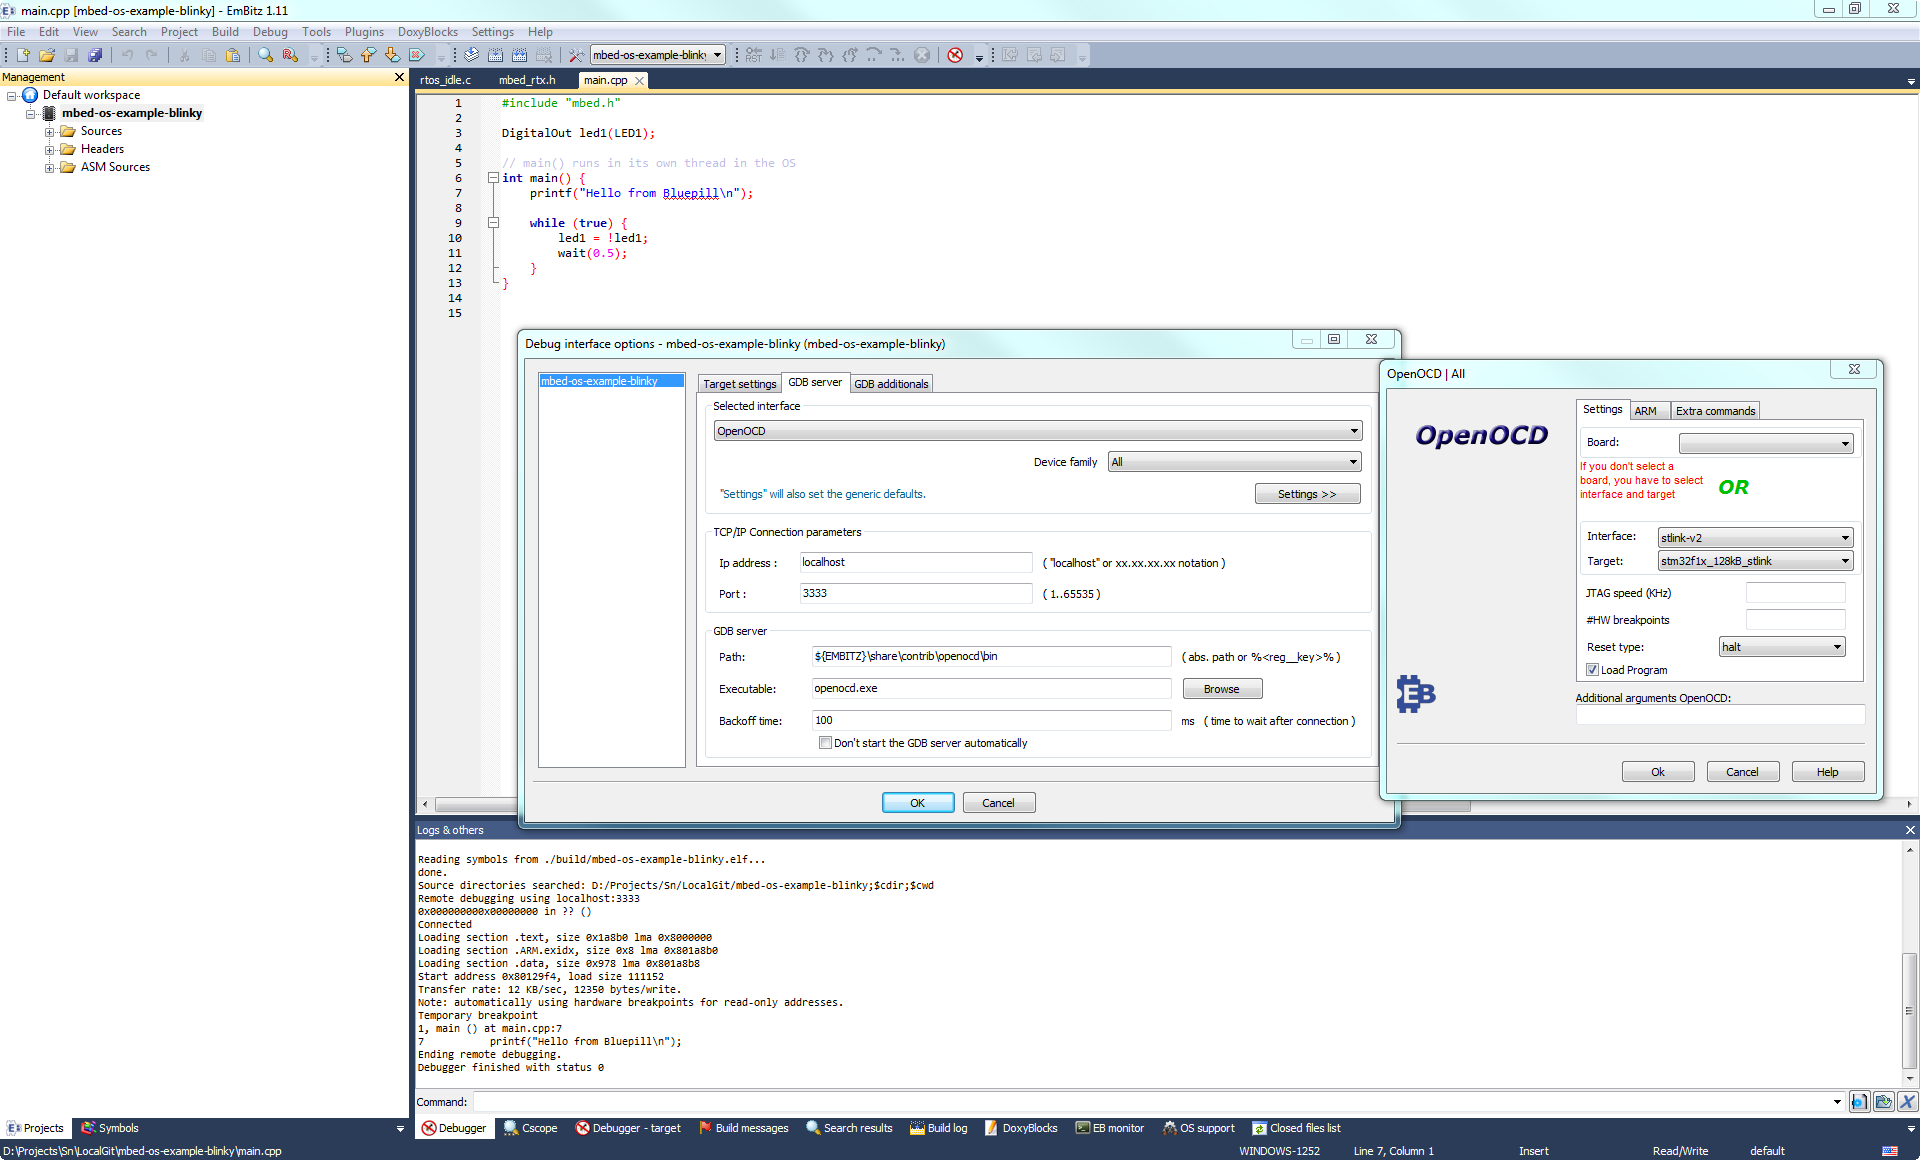Click the Browse button for executable
Image resolution: width=1920 pixels, height=1160 pixels.
tap(1222, 689)
